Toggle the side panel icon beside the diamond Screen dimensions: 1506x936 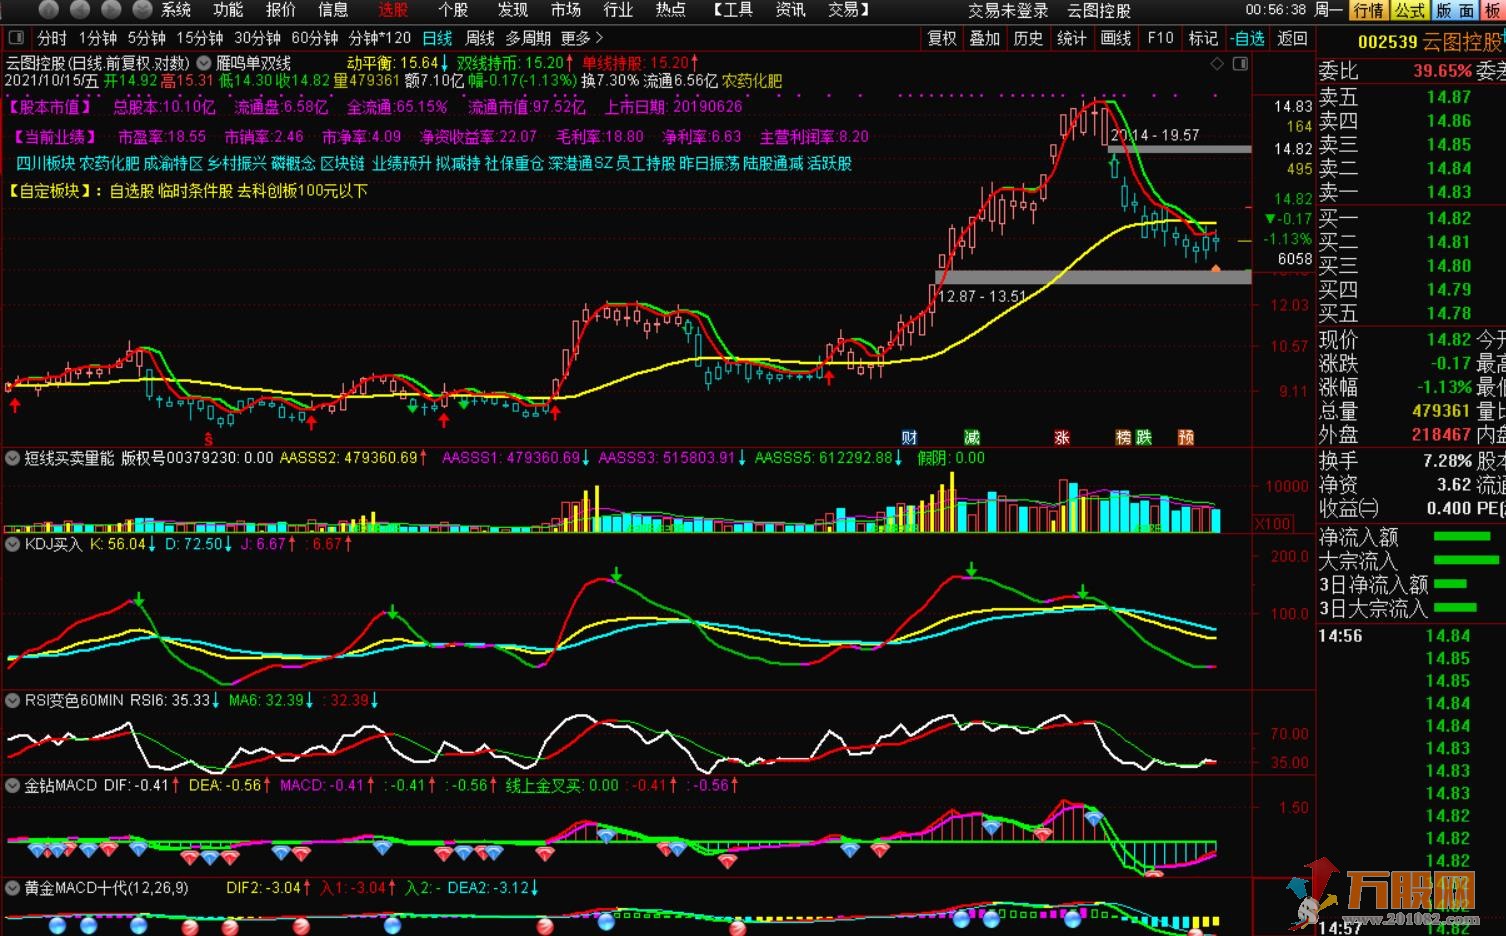tap(1240, 63)
